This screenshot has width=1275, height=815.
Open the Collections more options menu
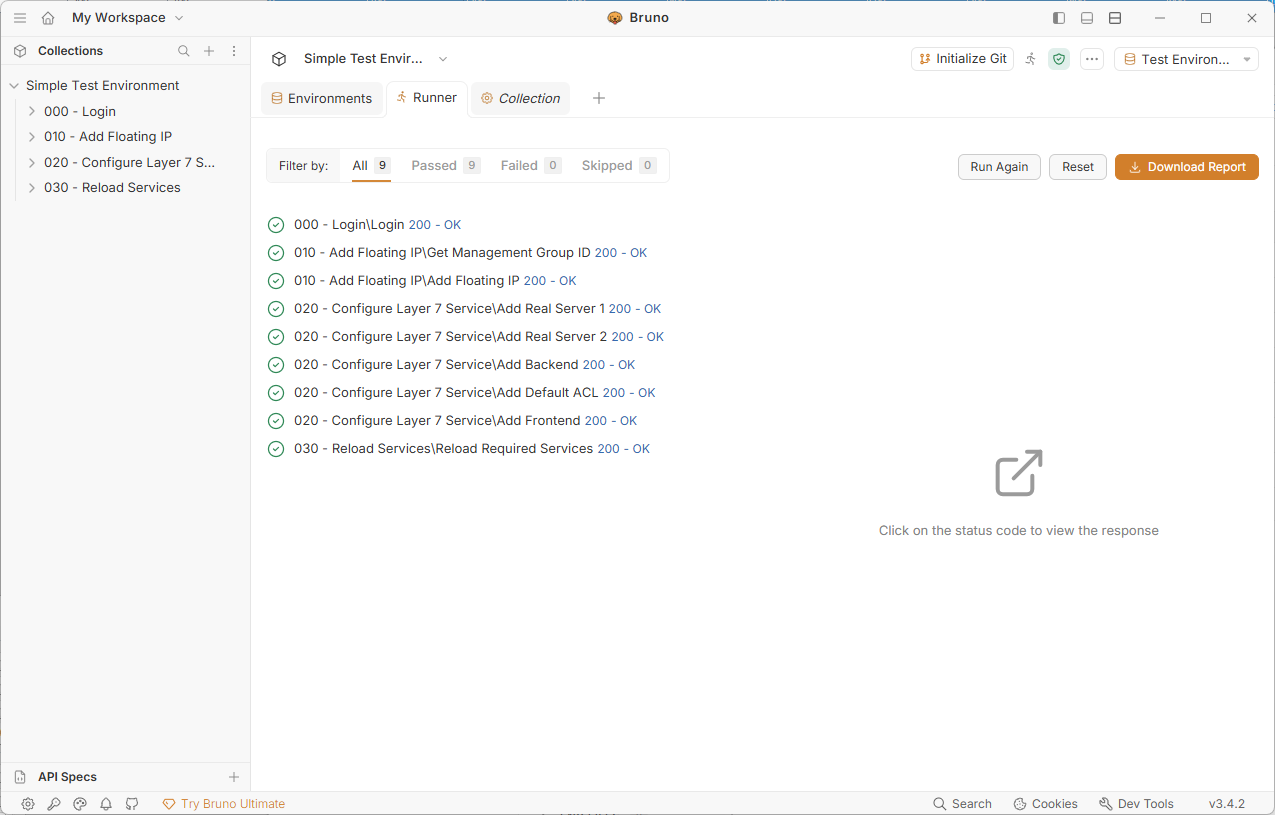click(234, 51)
